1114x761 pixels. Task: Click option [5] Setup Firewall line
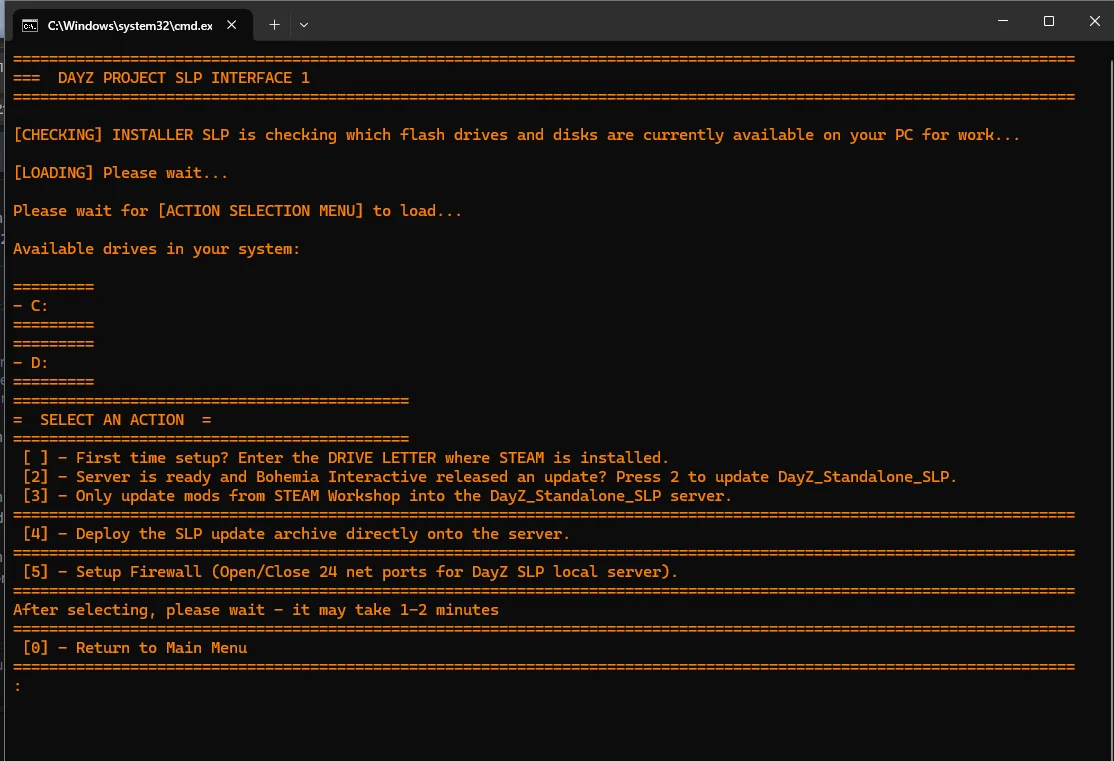pyautogui.click(x=350, y=572)
